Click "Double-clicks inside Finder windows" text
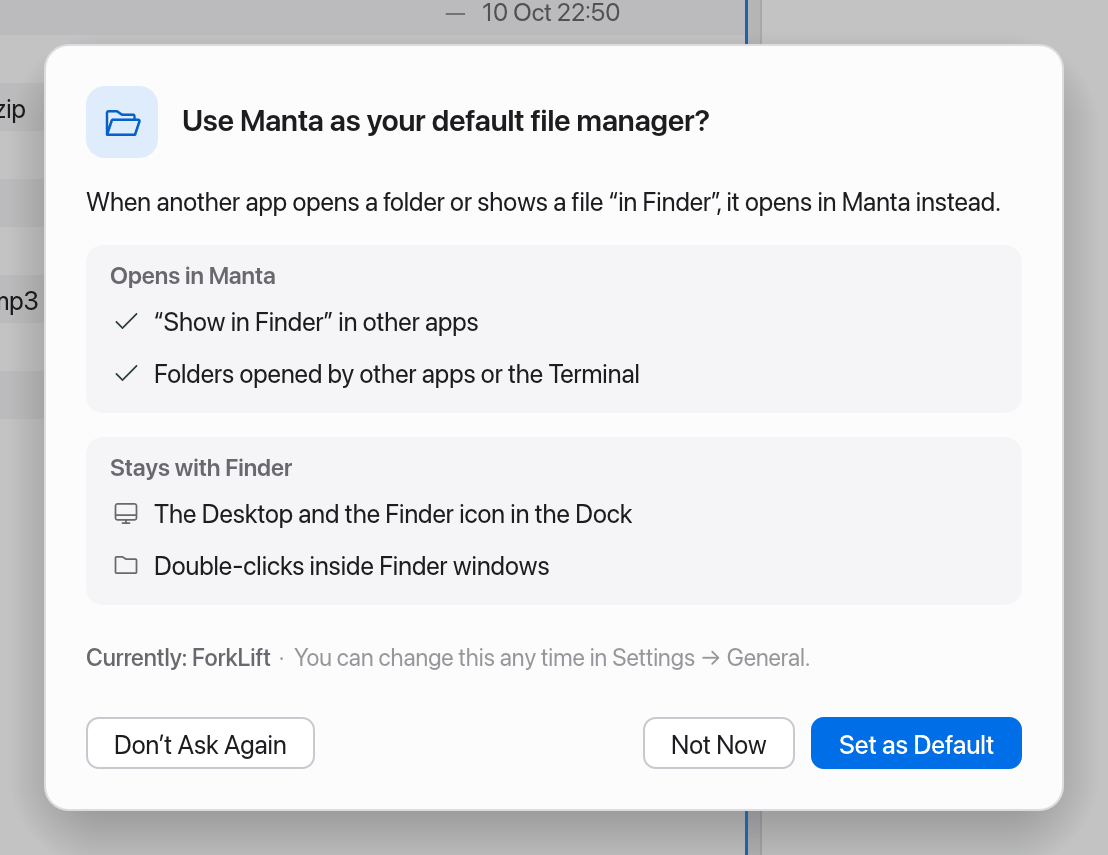1108x855 pixels. [351, 566]
